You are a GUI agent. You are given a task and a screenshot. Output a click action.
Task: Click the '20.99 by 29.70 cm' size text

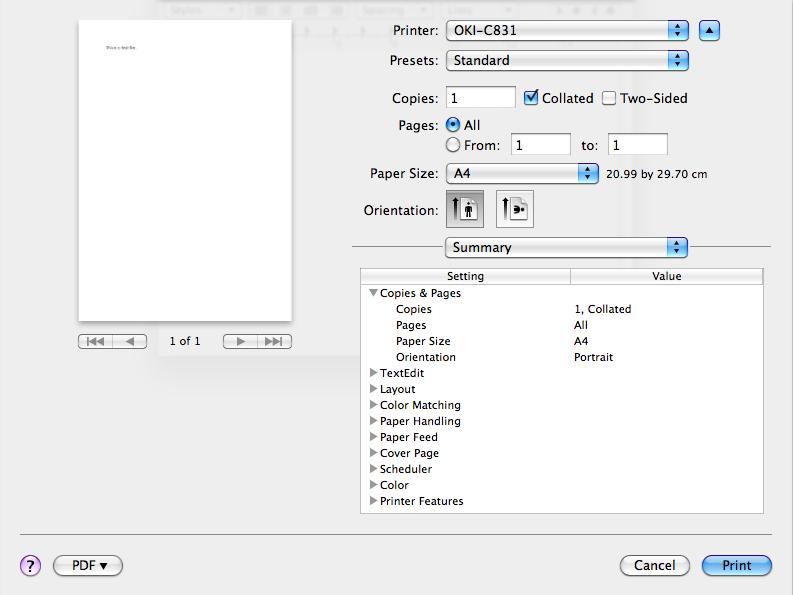pos(656,174)
